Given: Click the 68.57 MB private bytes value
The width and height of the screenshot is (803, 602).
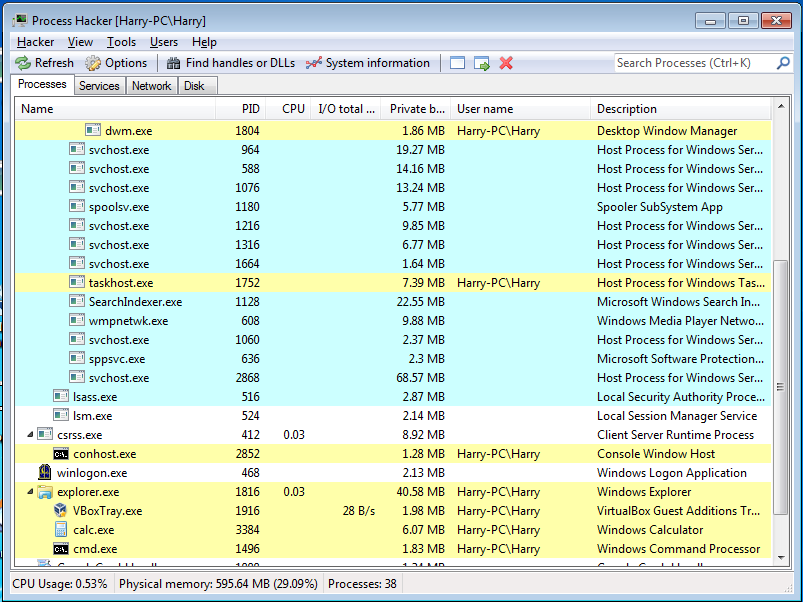Looking at the screenshot, I should 420,378.
